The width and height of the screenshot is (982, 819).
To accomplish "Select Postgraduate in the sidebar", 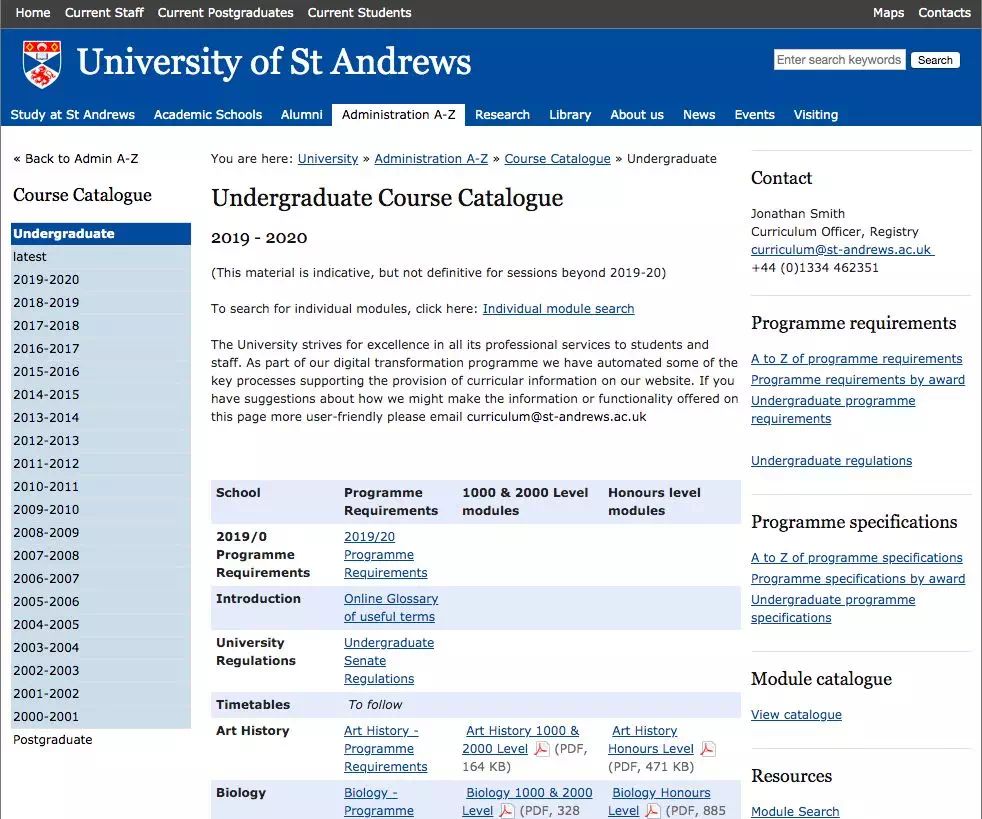I will pos(53,739).
